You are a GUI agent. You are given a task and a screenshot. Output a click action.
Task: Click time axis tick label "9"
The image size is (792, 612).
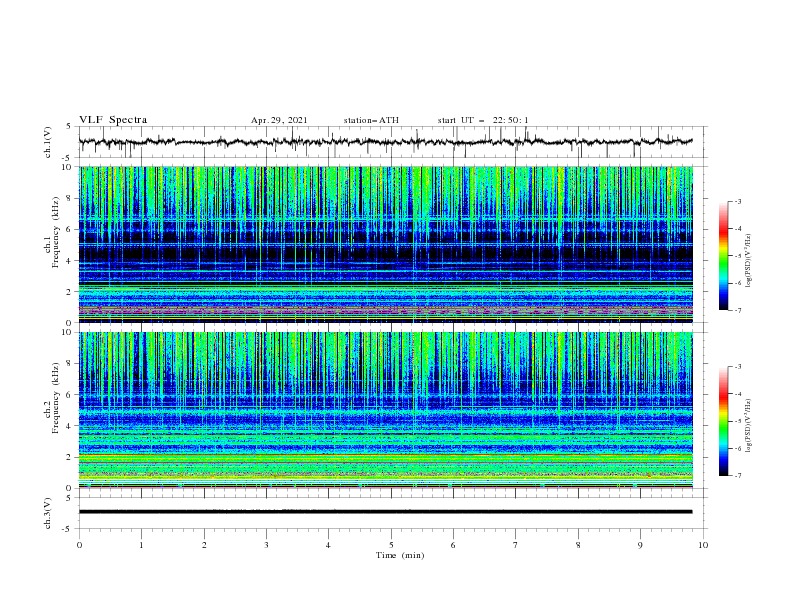640,545
